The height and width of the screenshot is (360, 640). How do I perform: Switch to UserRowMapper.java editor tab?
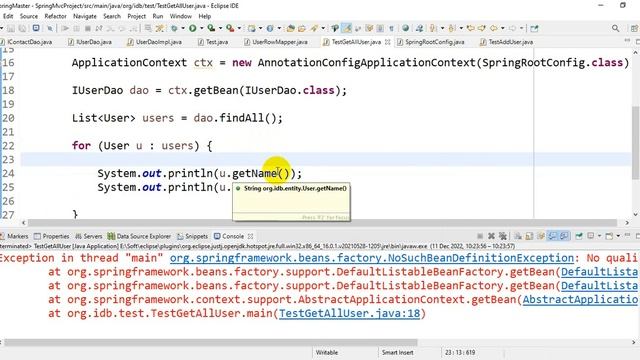276,42
